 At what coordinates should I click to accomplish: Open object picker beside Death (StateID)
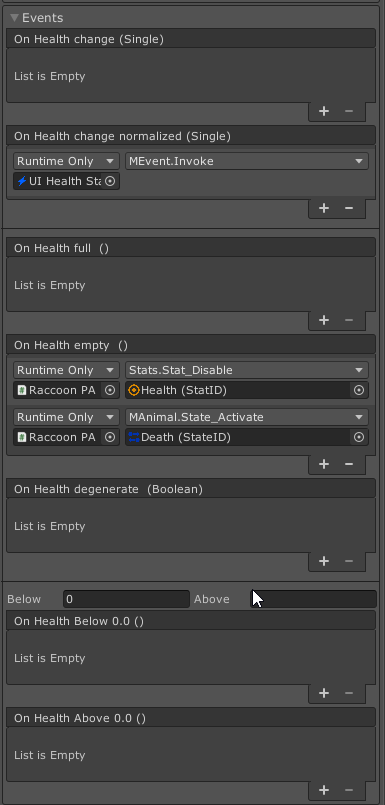tap(359, 437)
